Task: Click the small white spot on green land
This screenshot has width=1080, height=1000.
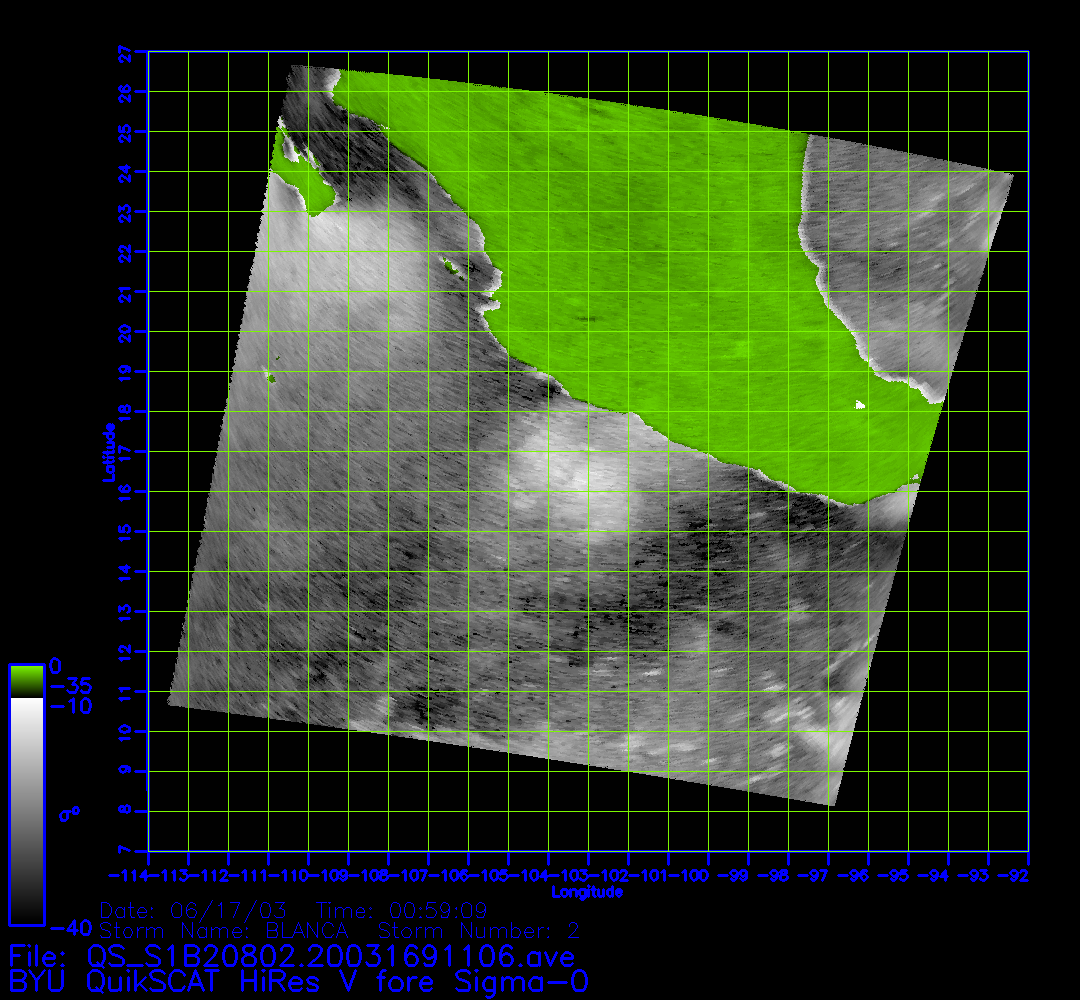Action: click(860, 405)
